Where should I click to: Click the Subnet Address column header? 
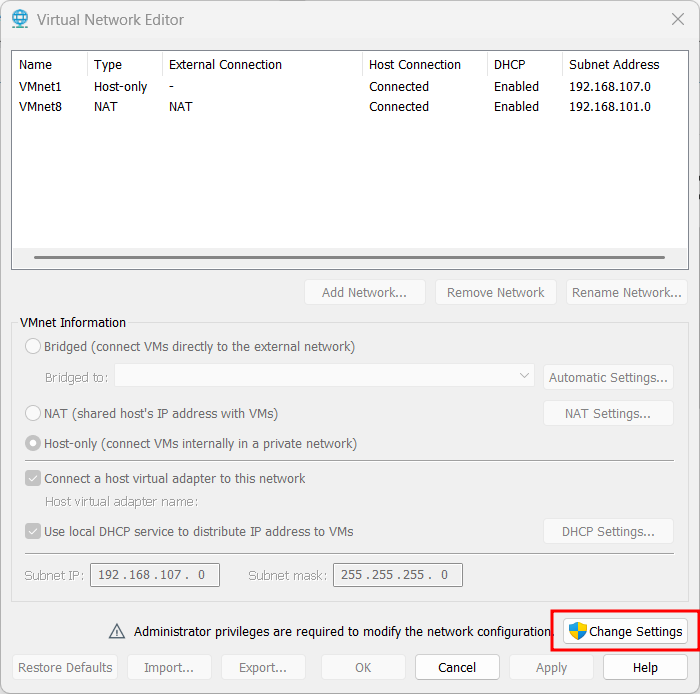[x=625, y=65]
